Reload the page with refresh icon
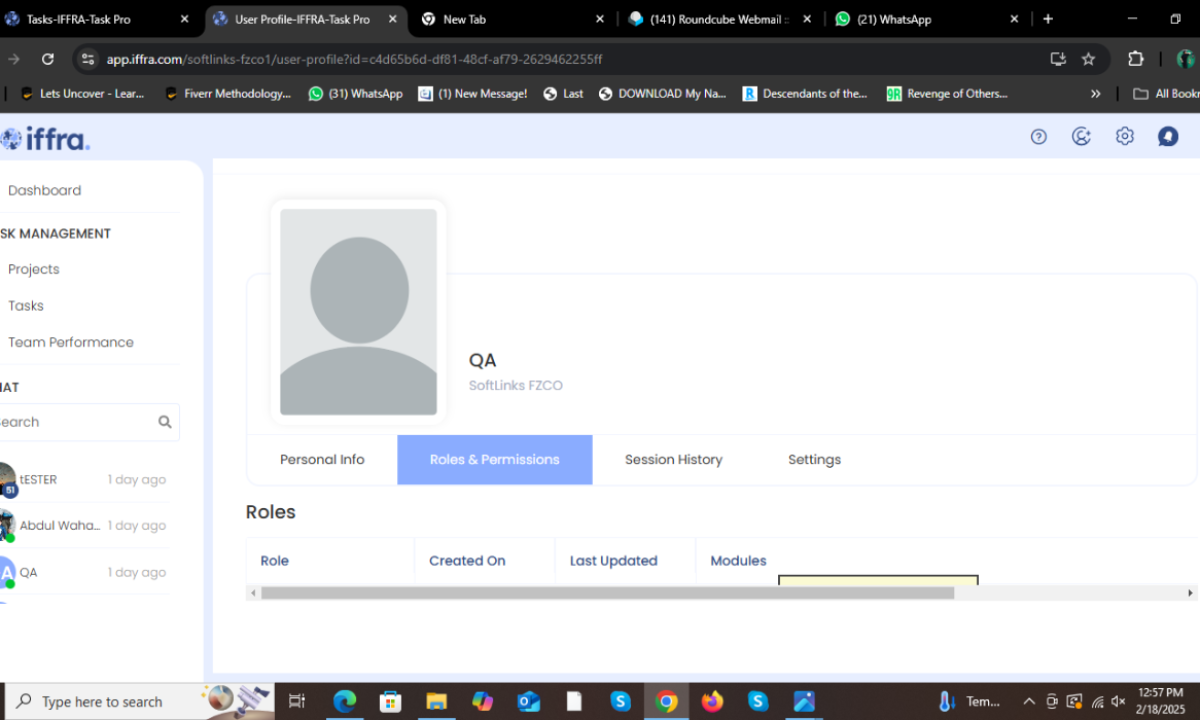Screen dimensions: 1200x720 coord(47,59)
